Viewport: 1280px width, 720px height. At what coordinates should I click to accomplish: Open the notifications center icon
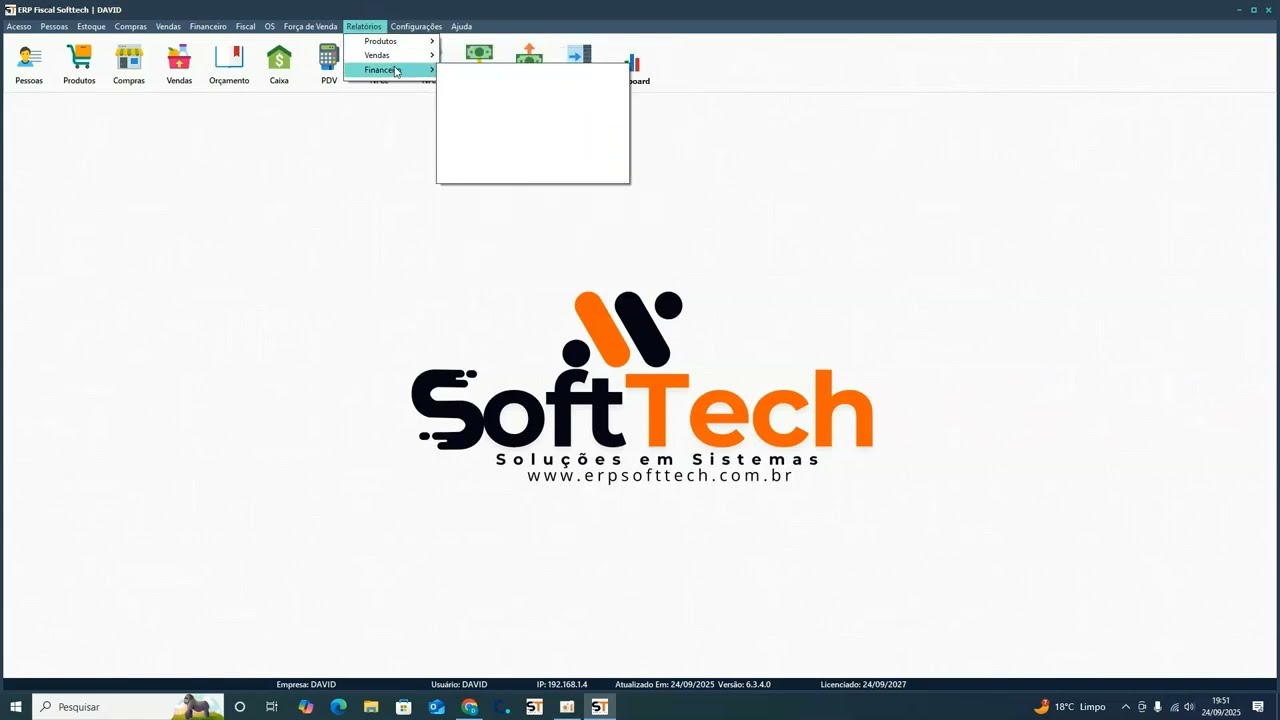(x=1258, y=707)
